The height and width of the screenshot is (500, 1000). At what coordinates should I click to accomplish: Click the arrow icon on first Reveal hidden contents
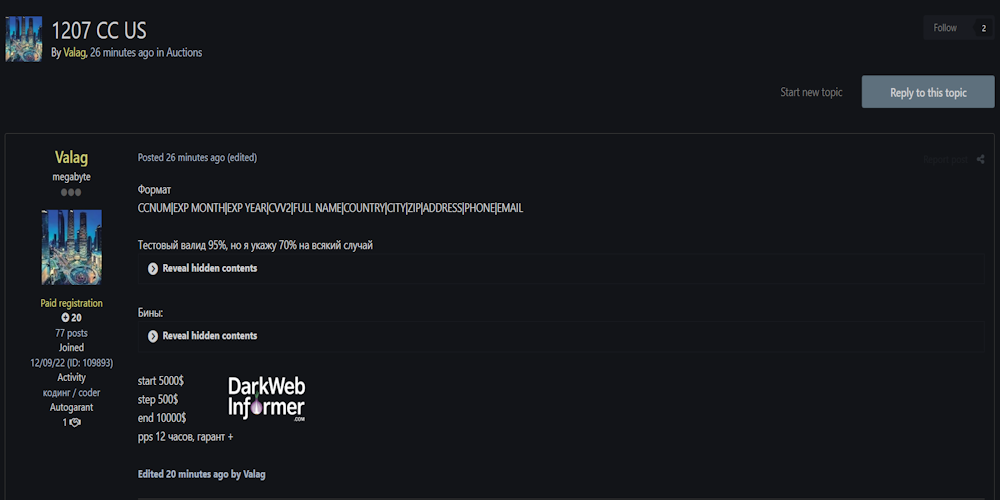tap(153, 268)
